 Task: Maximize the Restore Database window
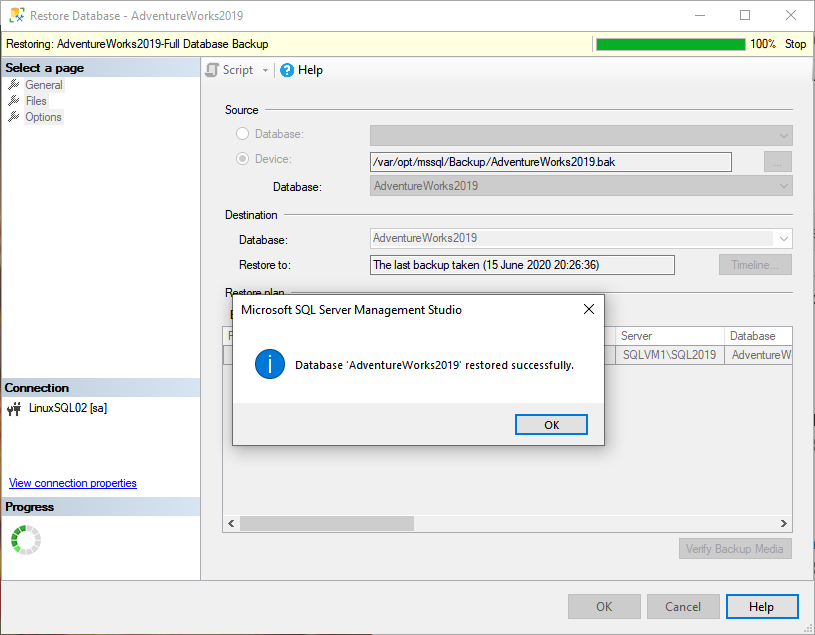click(x=745, y=15)
